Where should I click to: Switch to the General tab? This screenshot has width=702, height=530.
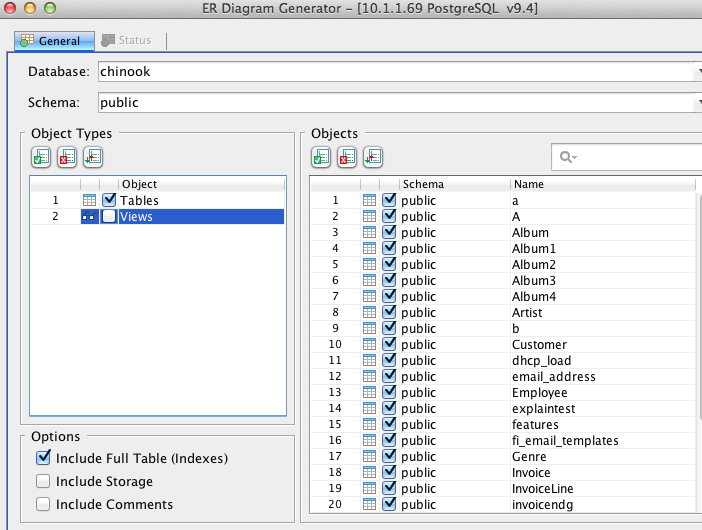pos(54,41)
